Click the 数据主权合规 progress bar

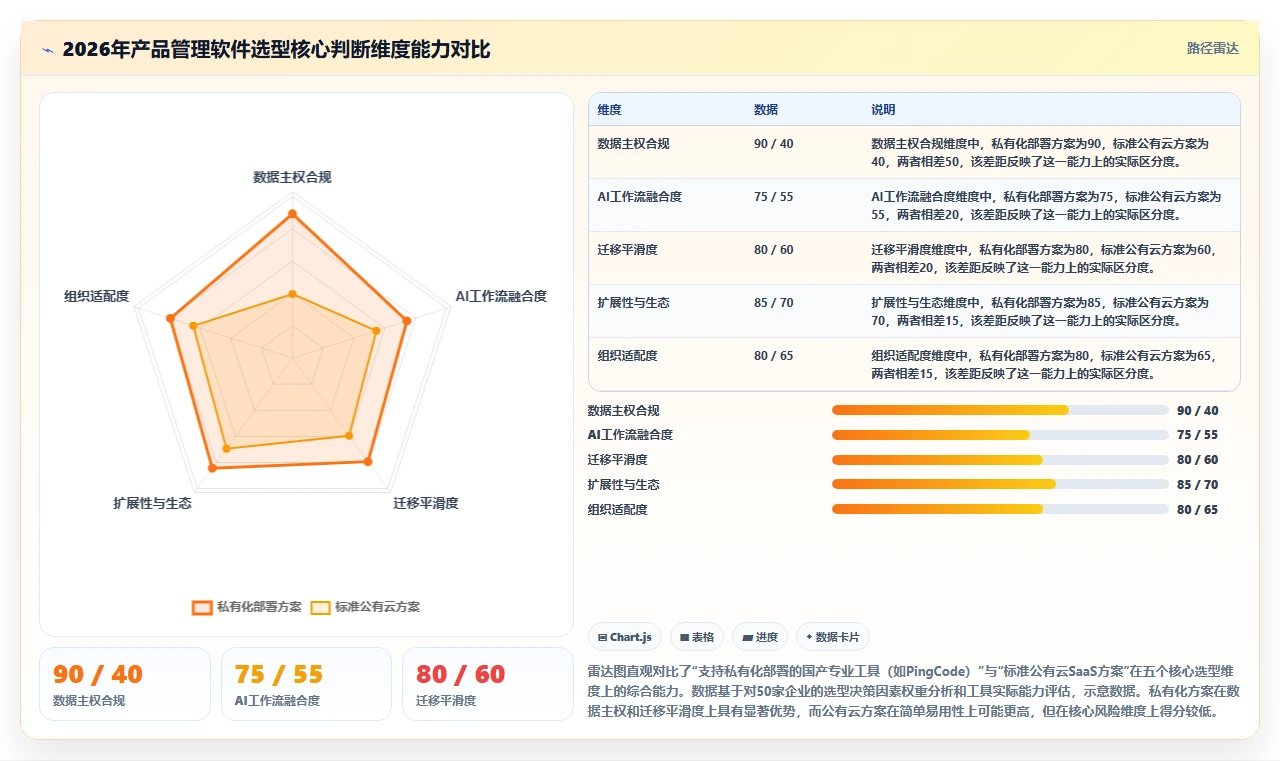pyautogui.click(x=1000, y=410)
